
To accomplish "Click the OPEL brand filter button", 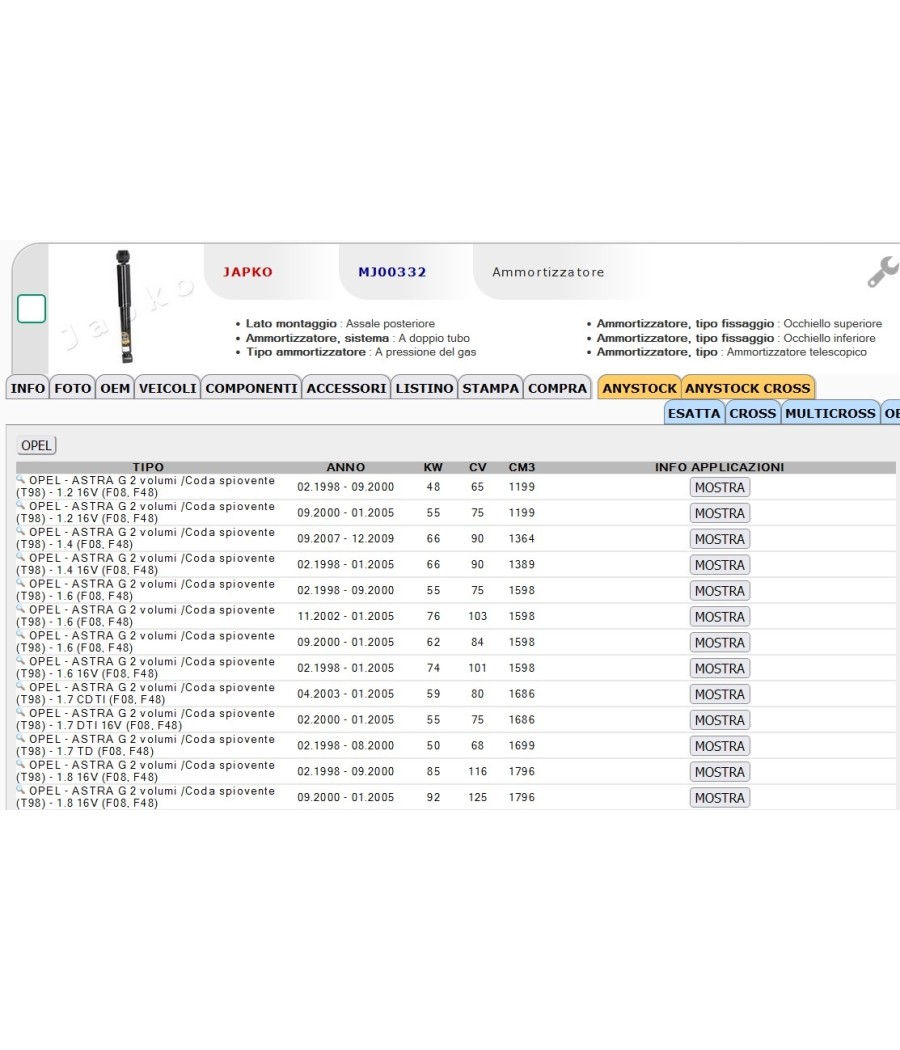I will [x=36, y=445].
